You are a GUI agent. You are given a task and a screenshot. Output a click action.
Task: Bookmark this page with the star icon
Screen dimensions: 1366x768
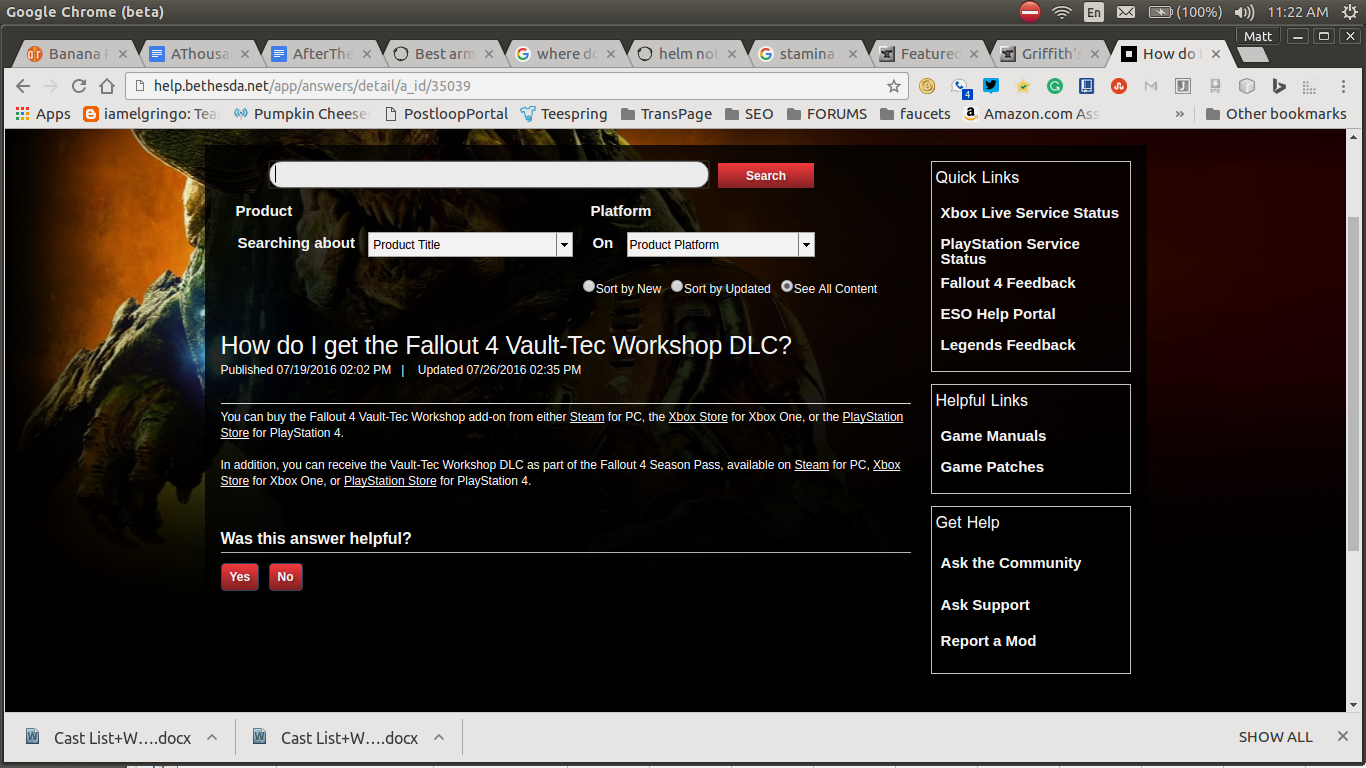[x=894, y=86]
